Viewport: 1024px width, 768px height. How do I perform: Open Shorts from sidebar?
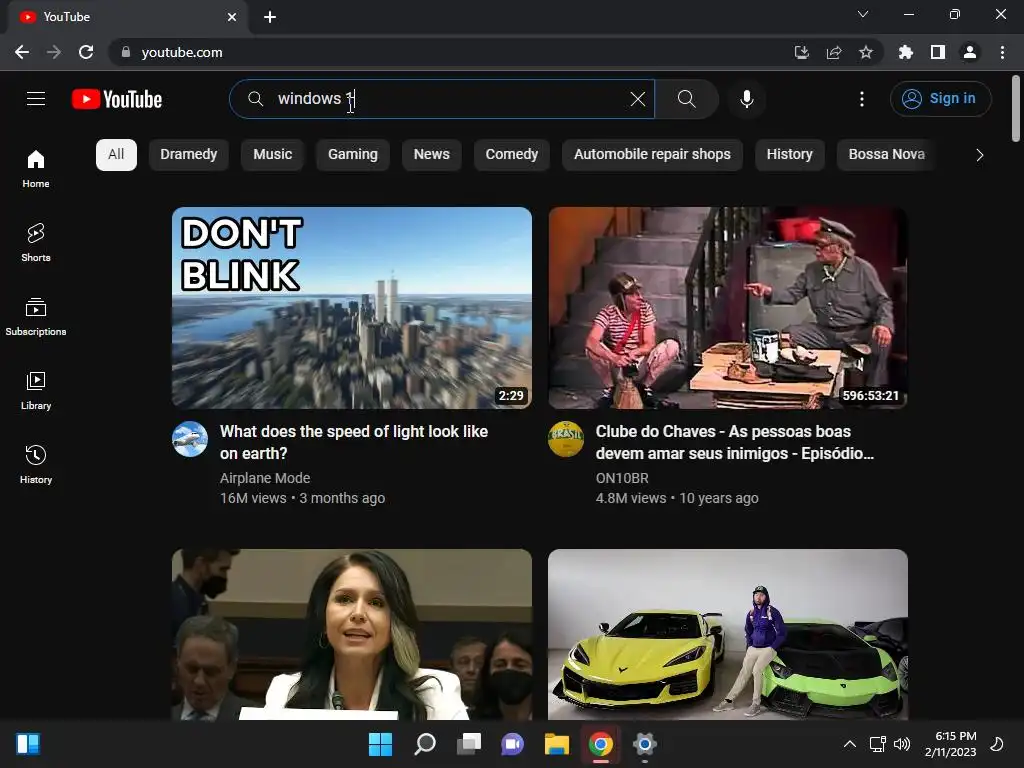tap(36, 242)
